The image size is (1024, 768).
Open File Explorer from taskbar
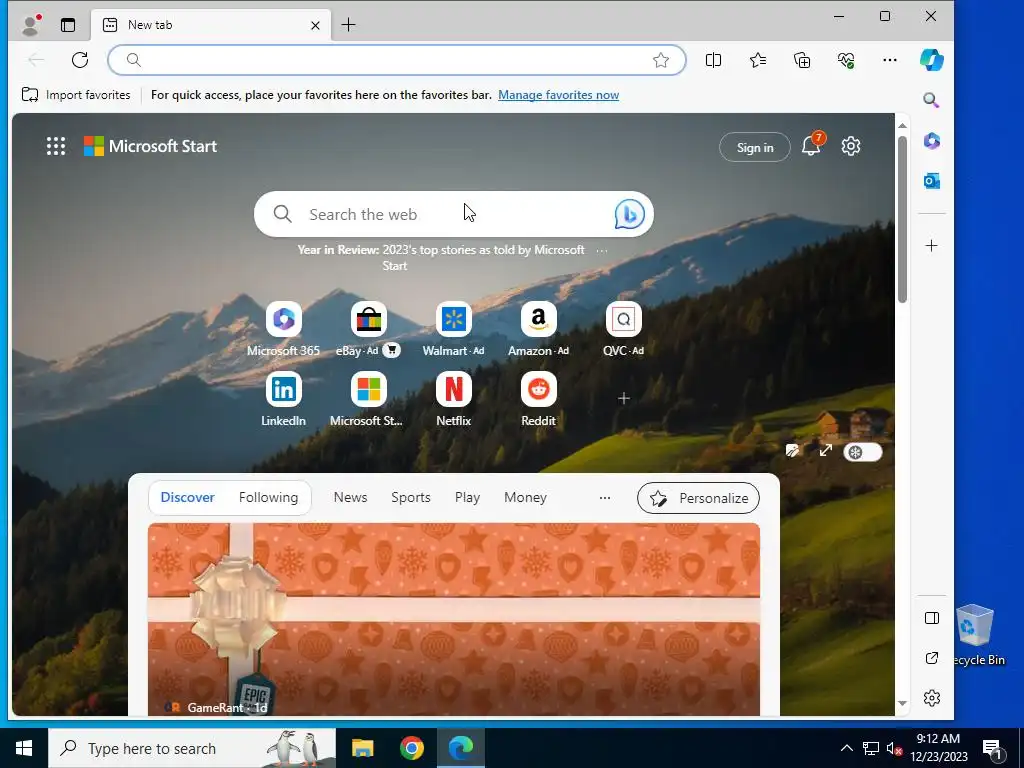[362, 748]
